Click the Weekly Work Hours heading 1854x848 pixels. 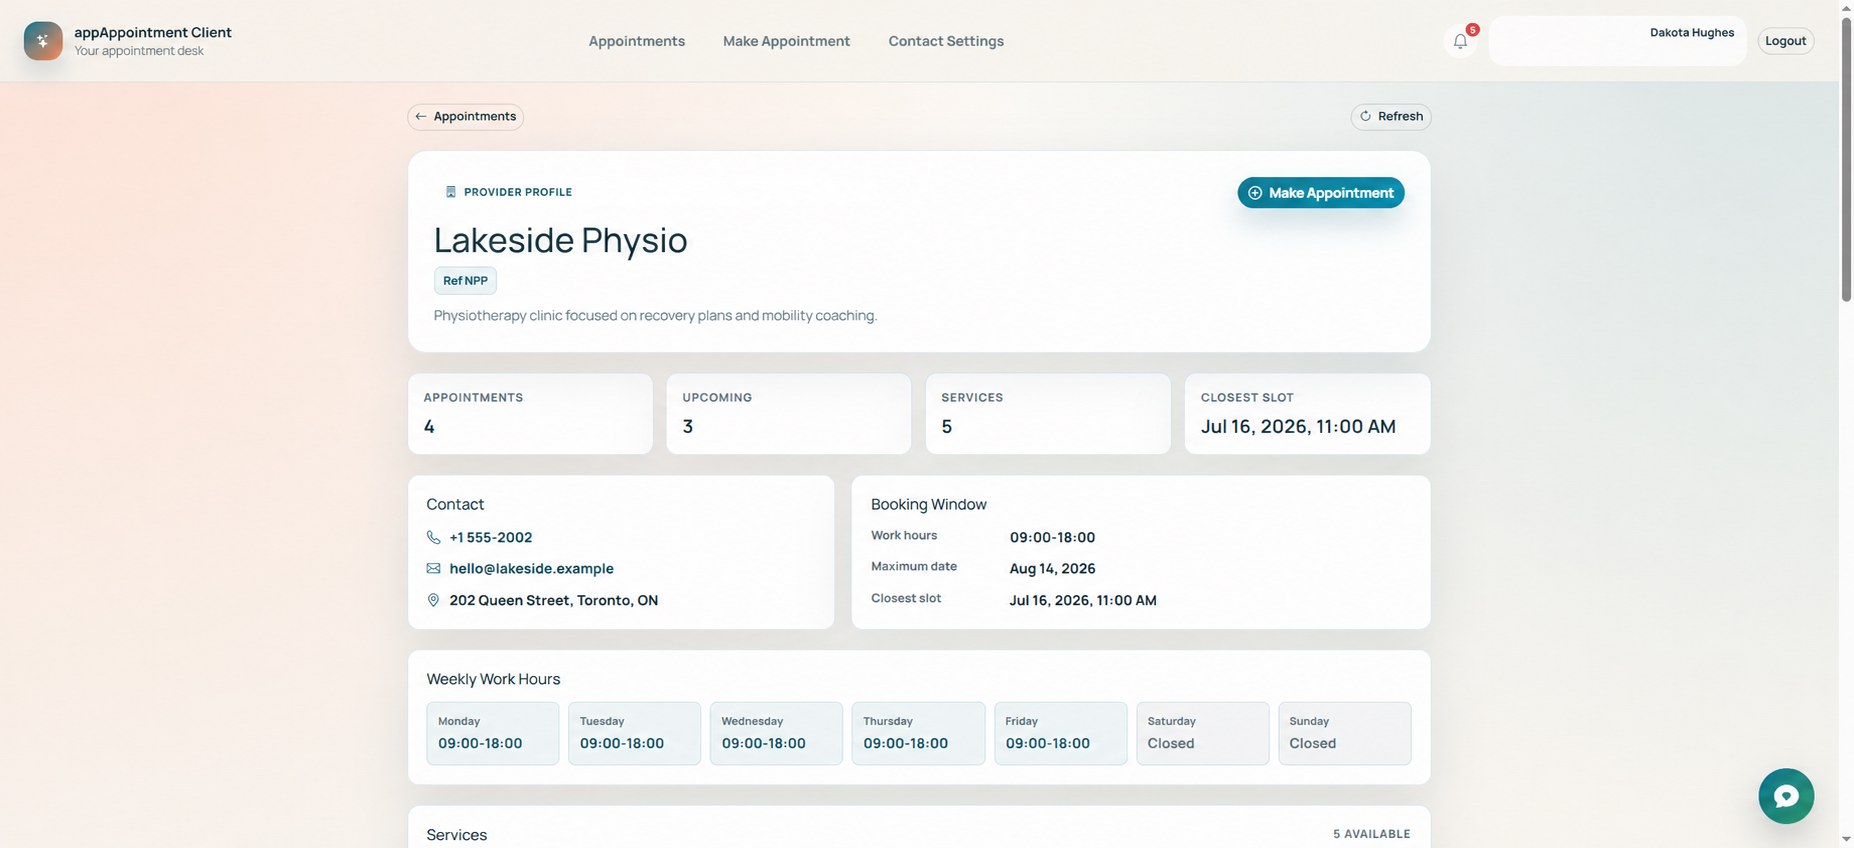tap(493, 679)
